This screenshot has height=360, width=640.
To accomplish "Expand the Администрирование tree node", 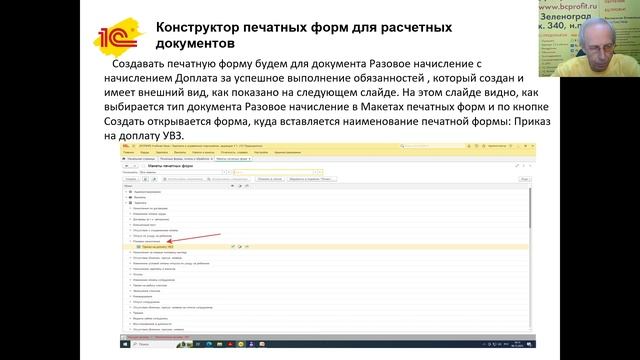I will coord(126,192).
